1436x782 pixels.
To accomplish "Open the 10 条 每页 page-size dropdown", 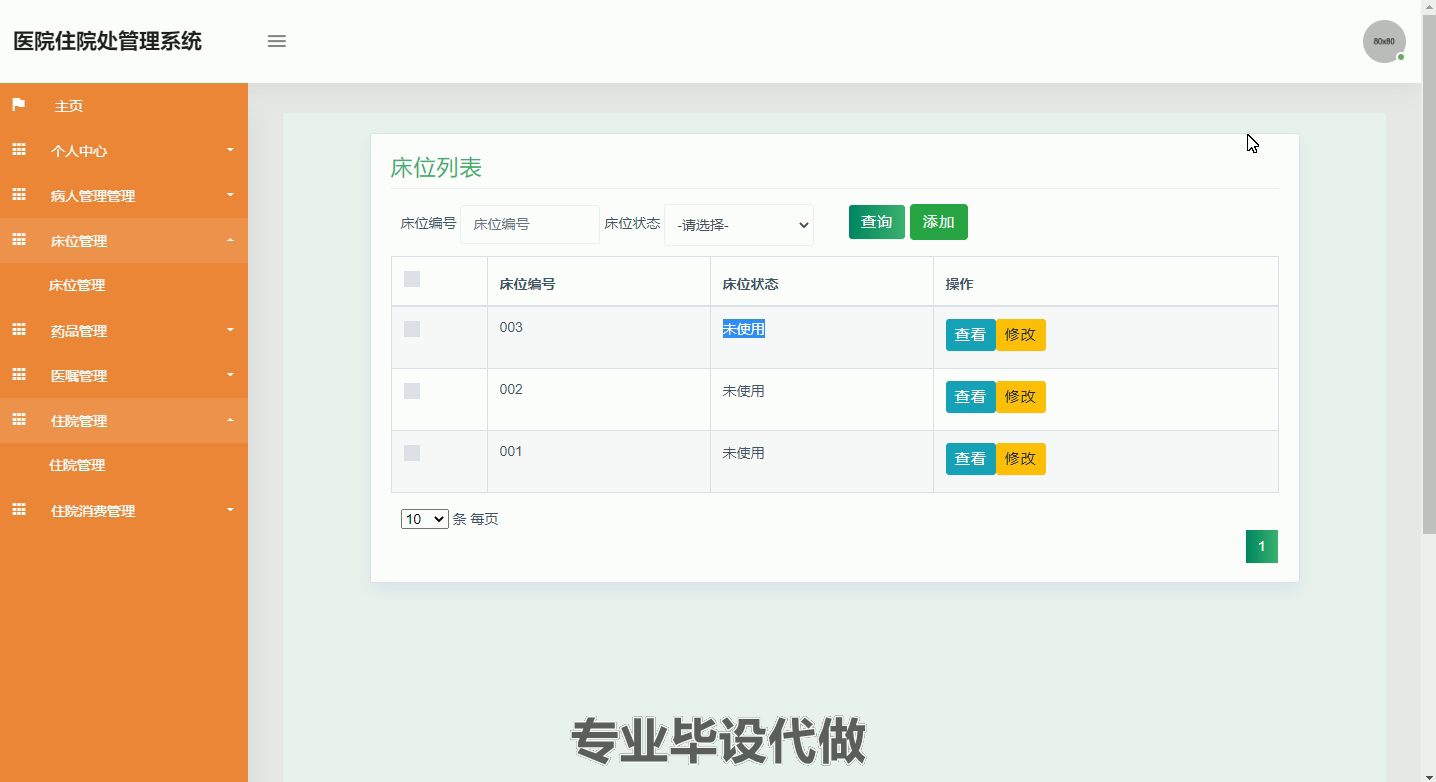I will [424, 519].
